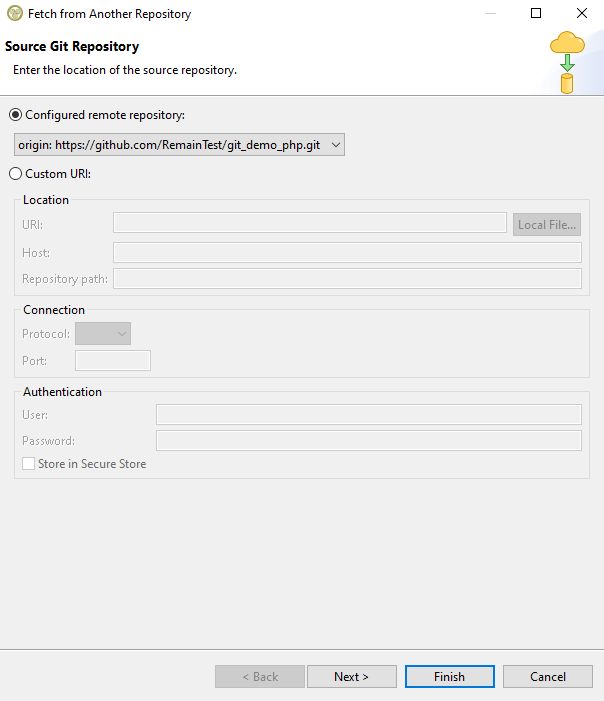Click the cloud fetch banner icon
This screenshot has height=701, width=604.
tap(567, 62)
